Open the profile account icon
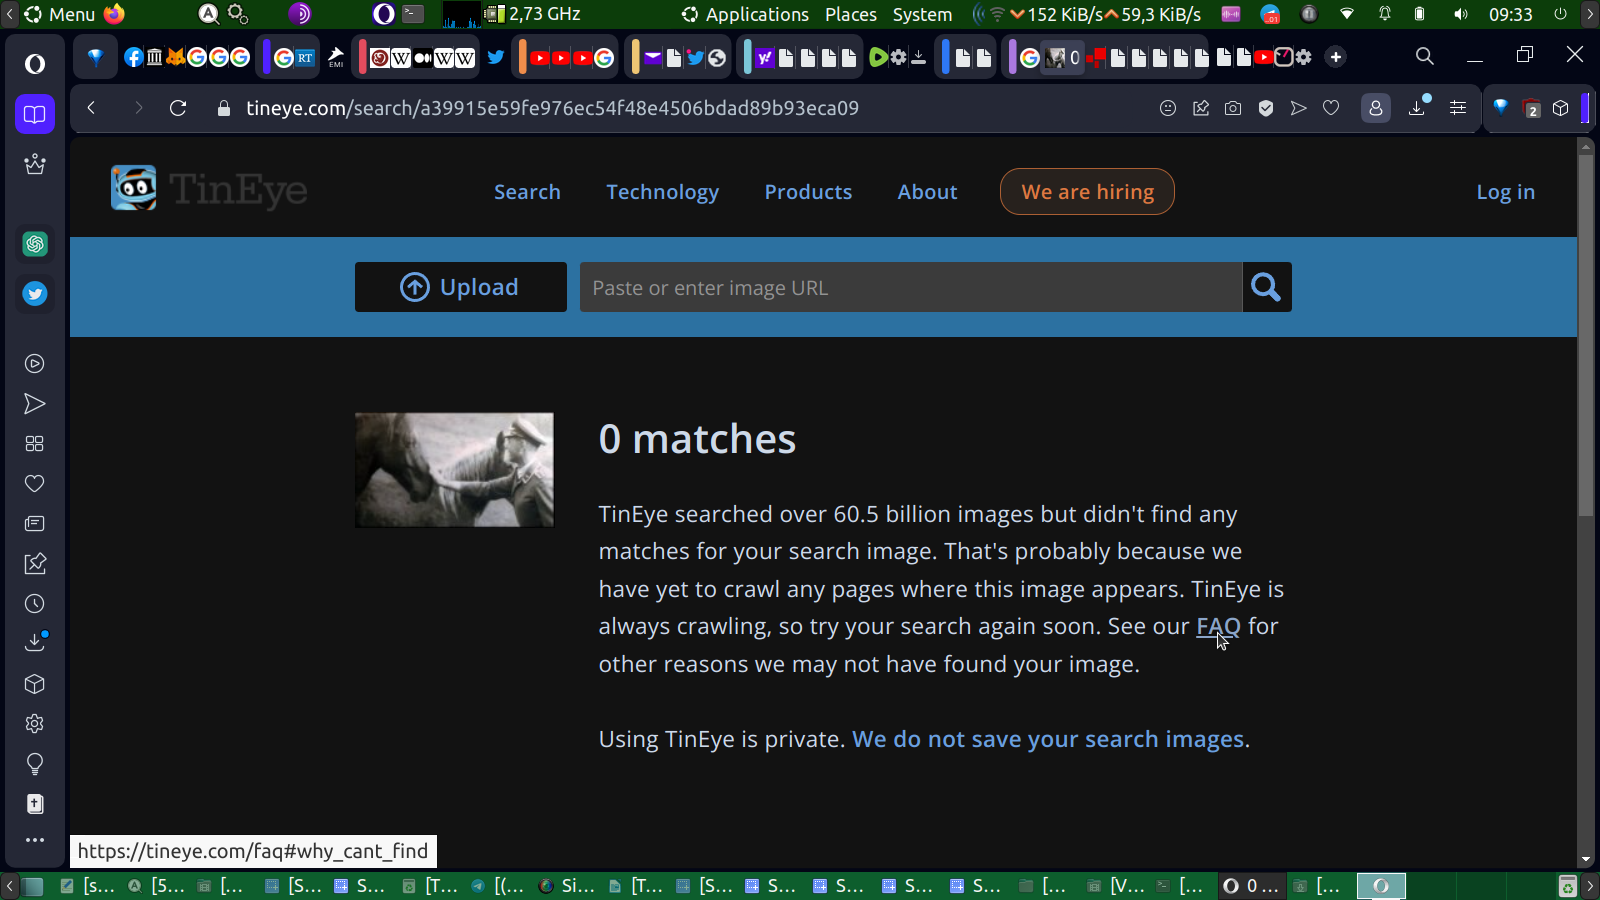1600x900 pixels. 1376,108
